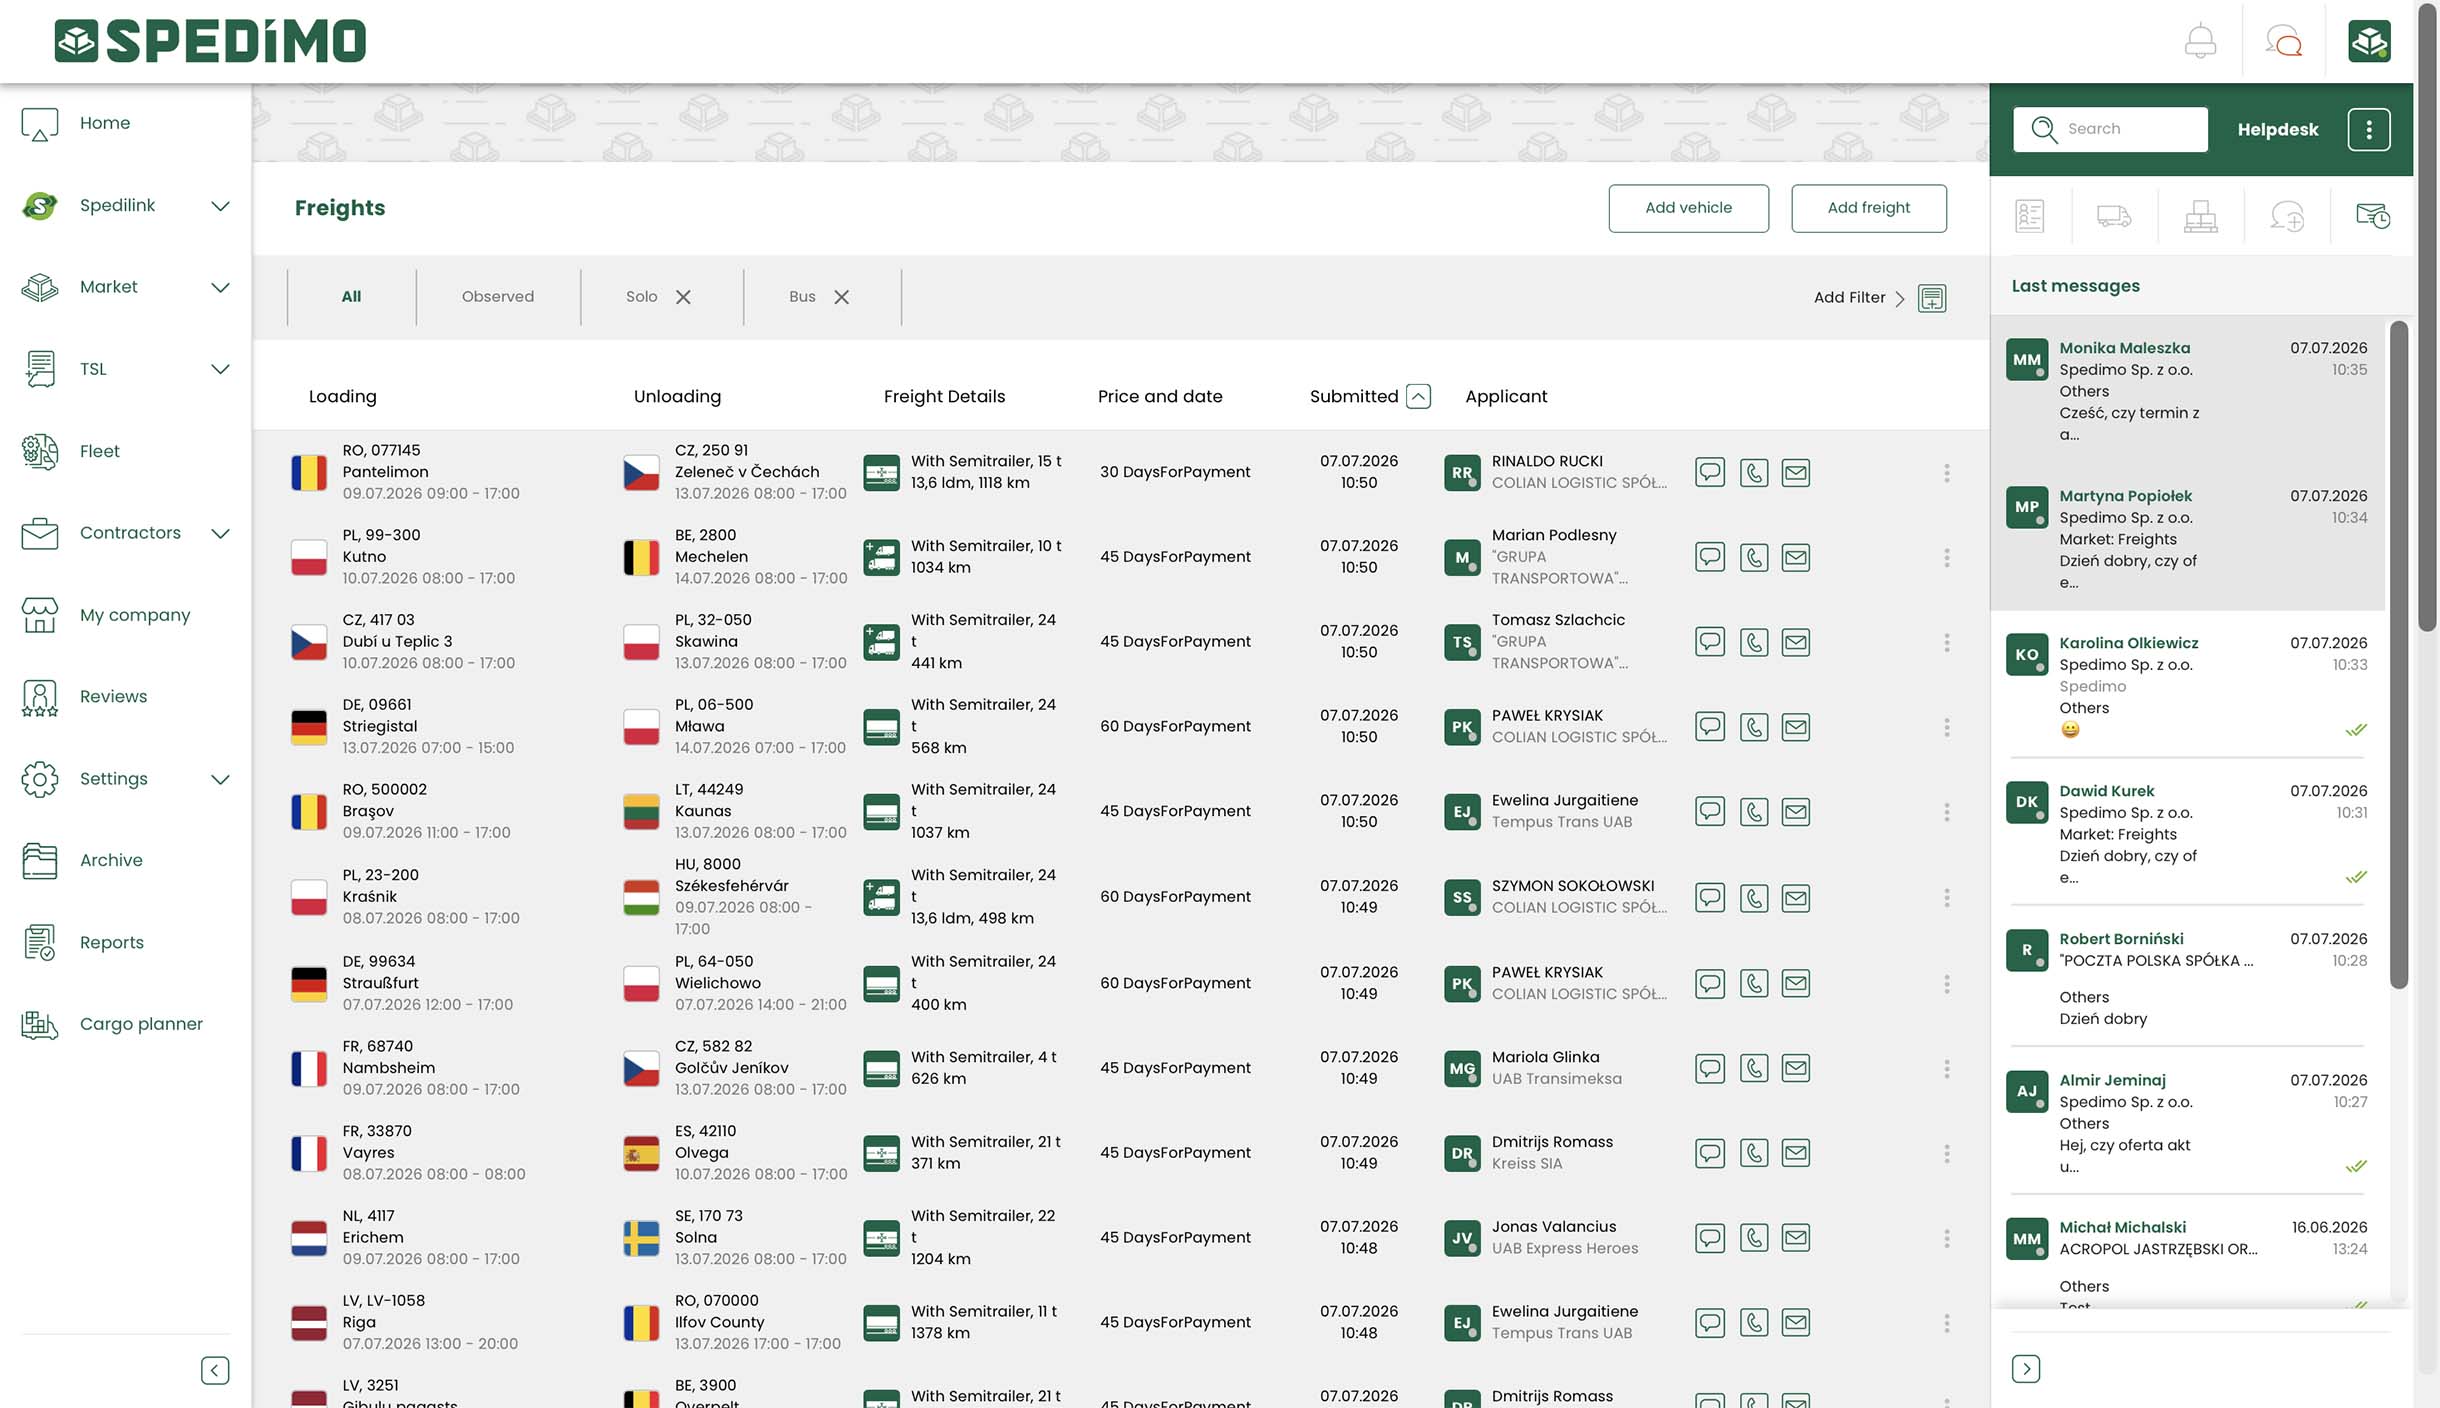Viewport: 2440px width, 1408px height.
Task: Call Marian Podlesny via phone icon
Action: [1754, 557]
